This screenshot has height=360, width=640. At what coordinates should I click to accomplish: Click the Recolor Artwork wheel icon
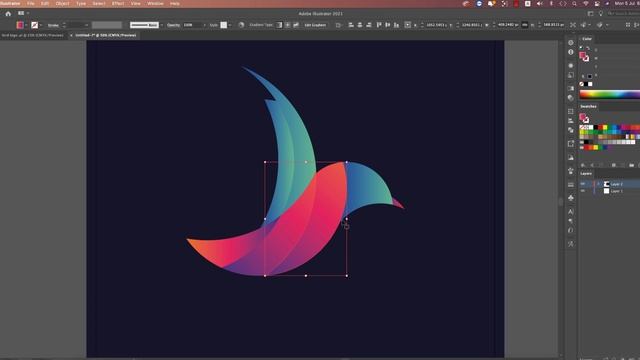241,25
